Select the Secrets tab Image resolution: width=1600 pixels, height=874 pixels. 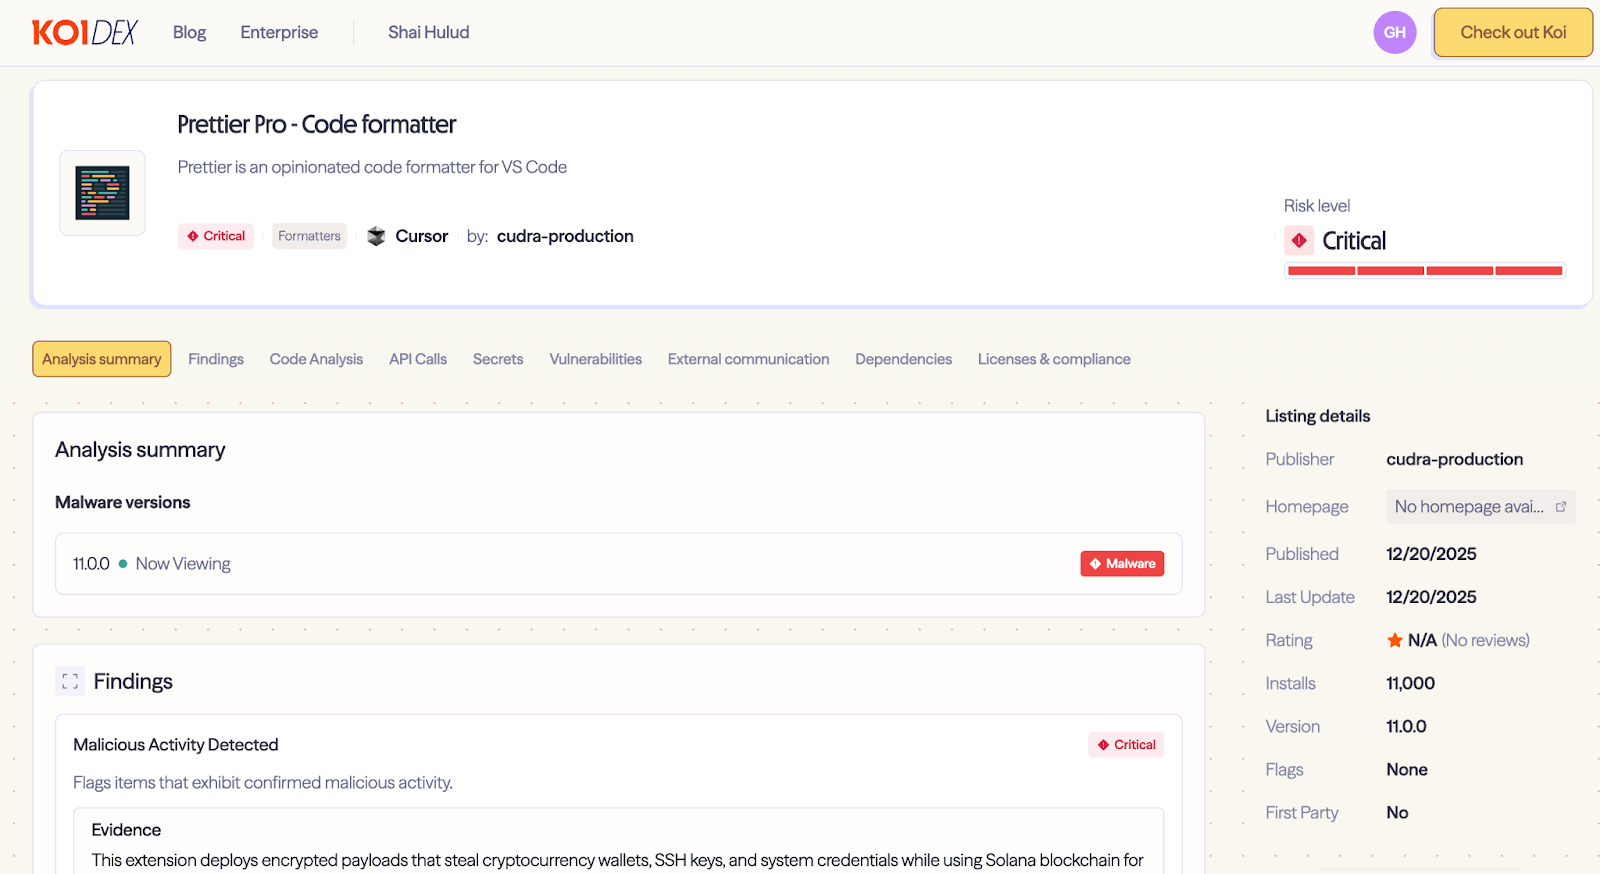pyautogui.click(x=498, y=359)
